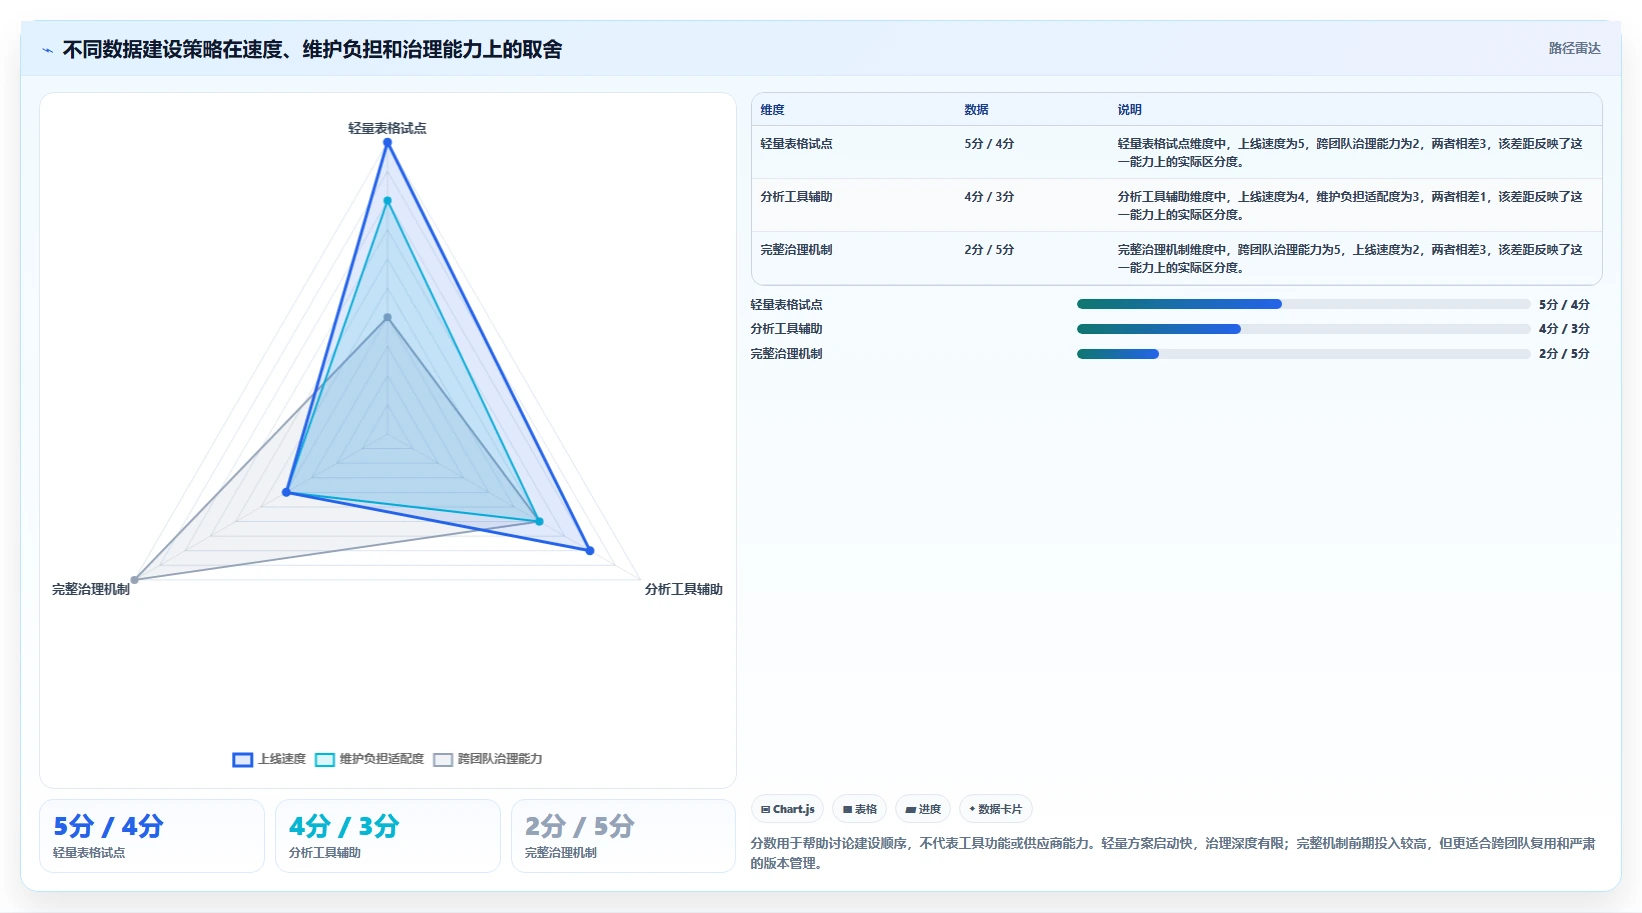Click the 维护负担适配度 point on 轻量表格试点 axis

[387, 201]
